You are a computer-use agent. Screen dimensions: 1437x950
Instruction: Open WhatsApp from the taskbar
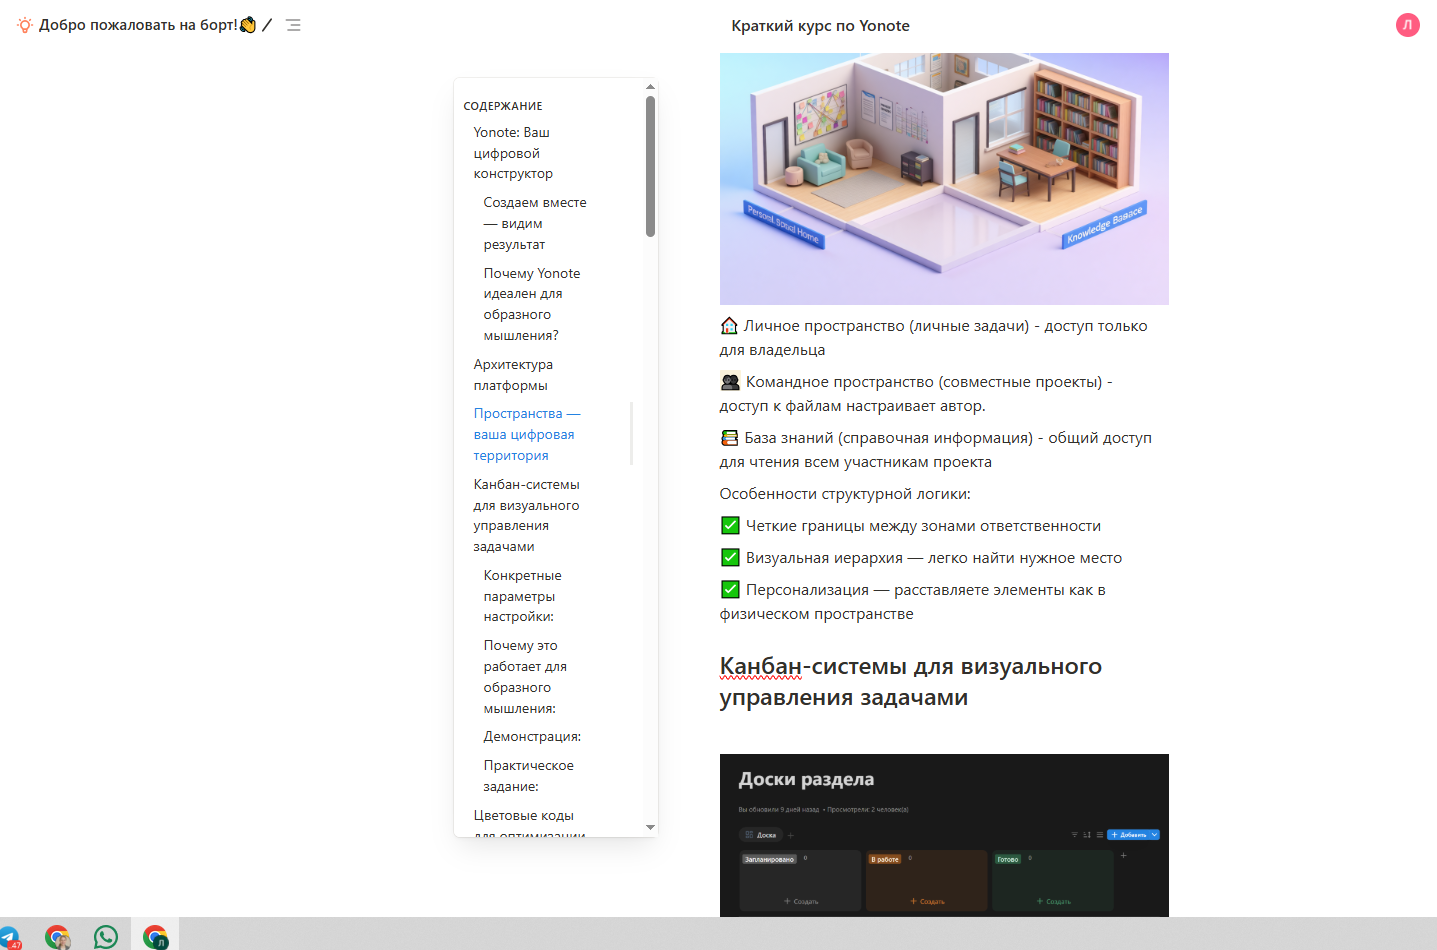106,937
